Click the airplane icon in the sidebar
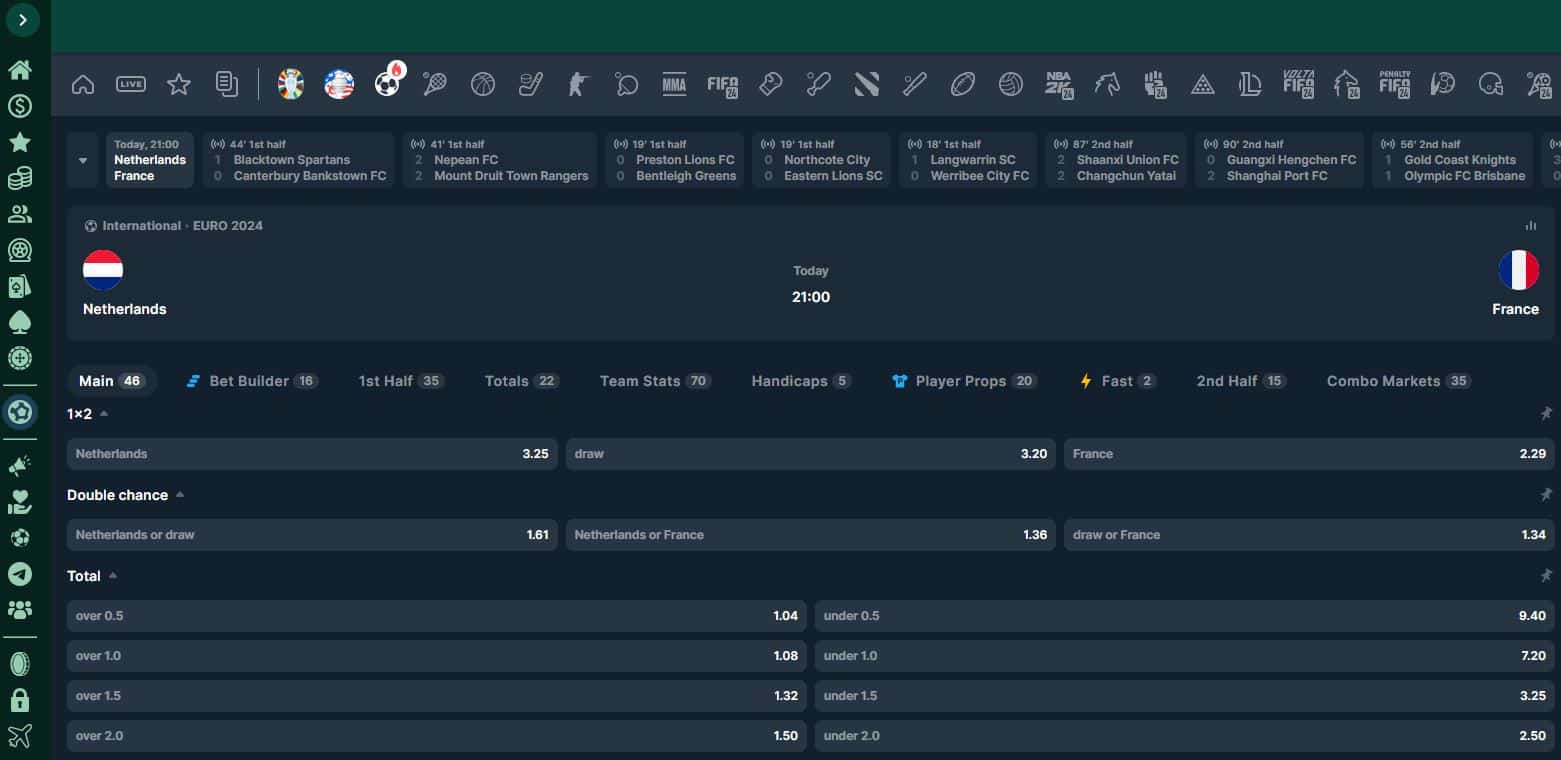Viewport: 1561px width, 760px height. pyautogui.click(x=19, y=736)
